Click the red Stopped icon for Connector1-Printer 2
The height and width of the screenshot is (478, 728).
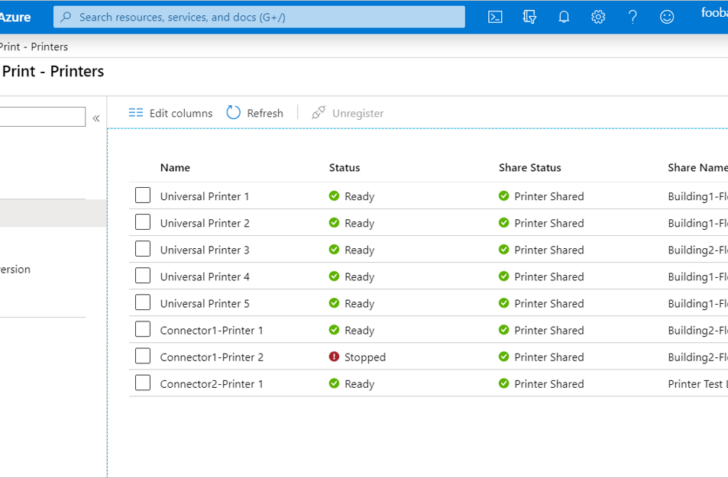coord(334,356)
